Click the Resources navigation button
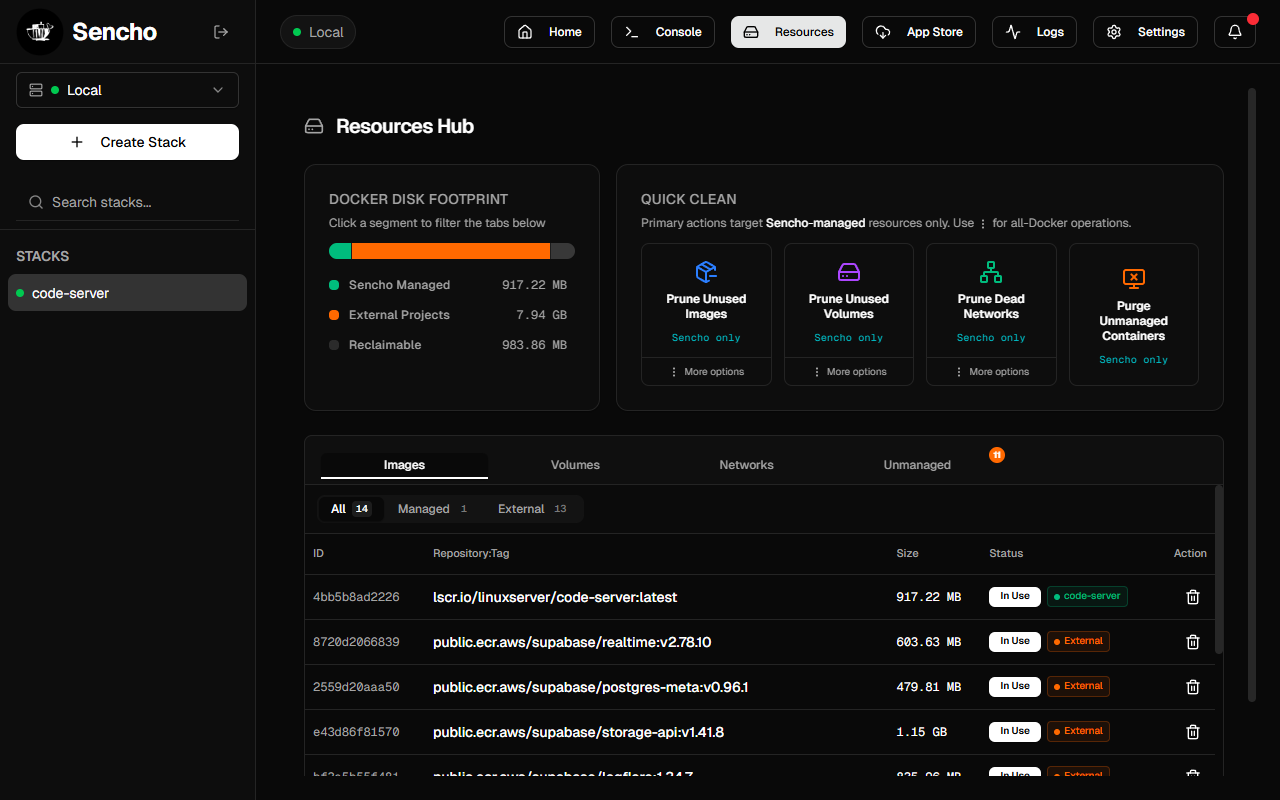Viewport: 1280px width, 800px height. click(788, 32)
